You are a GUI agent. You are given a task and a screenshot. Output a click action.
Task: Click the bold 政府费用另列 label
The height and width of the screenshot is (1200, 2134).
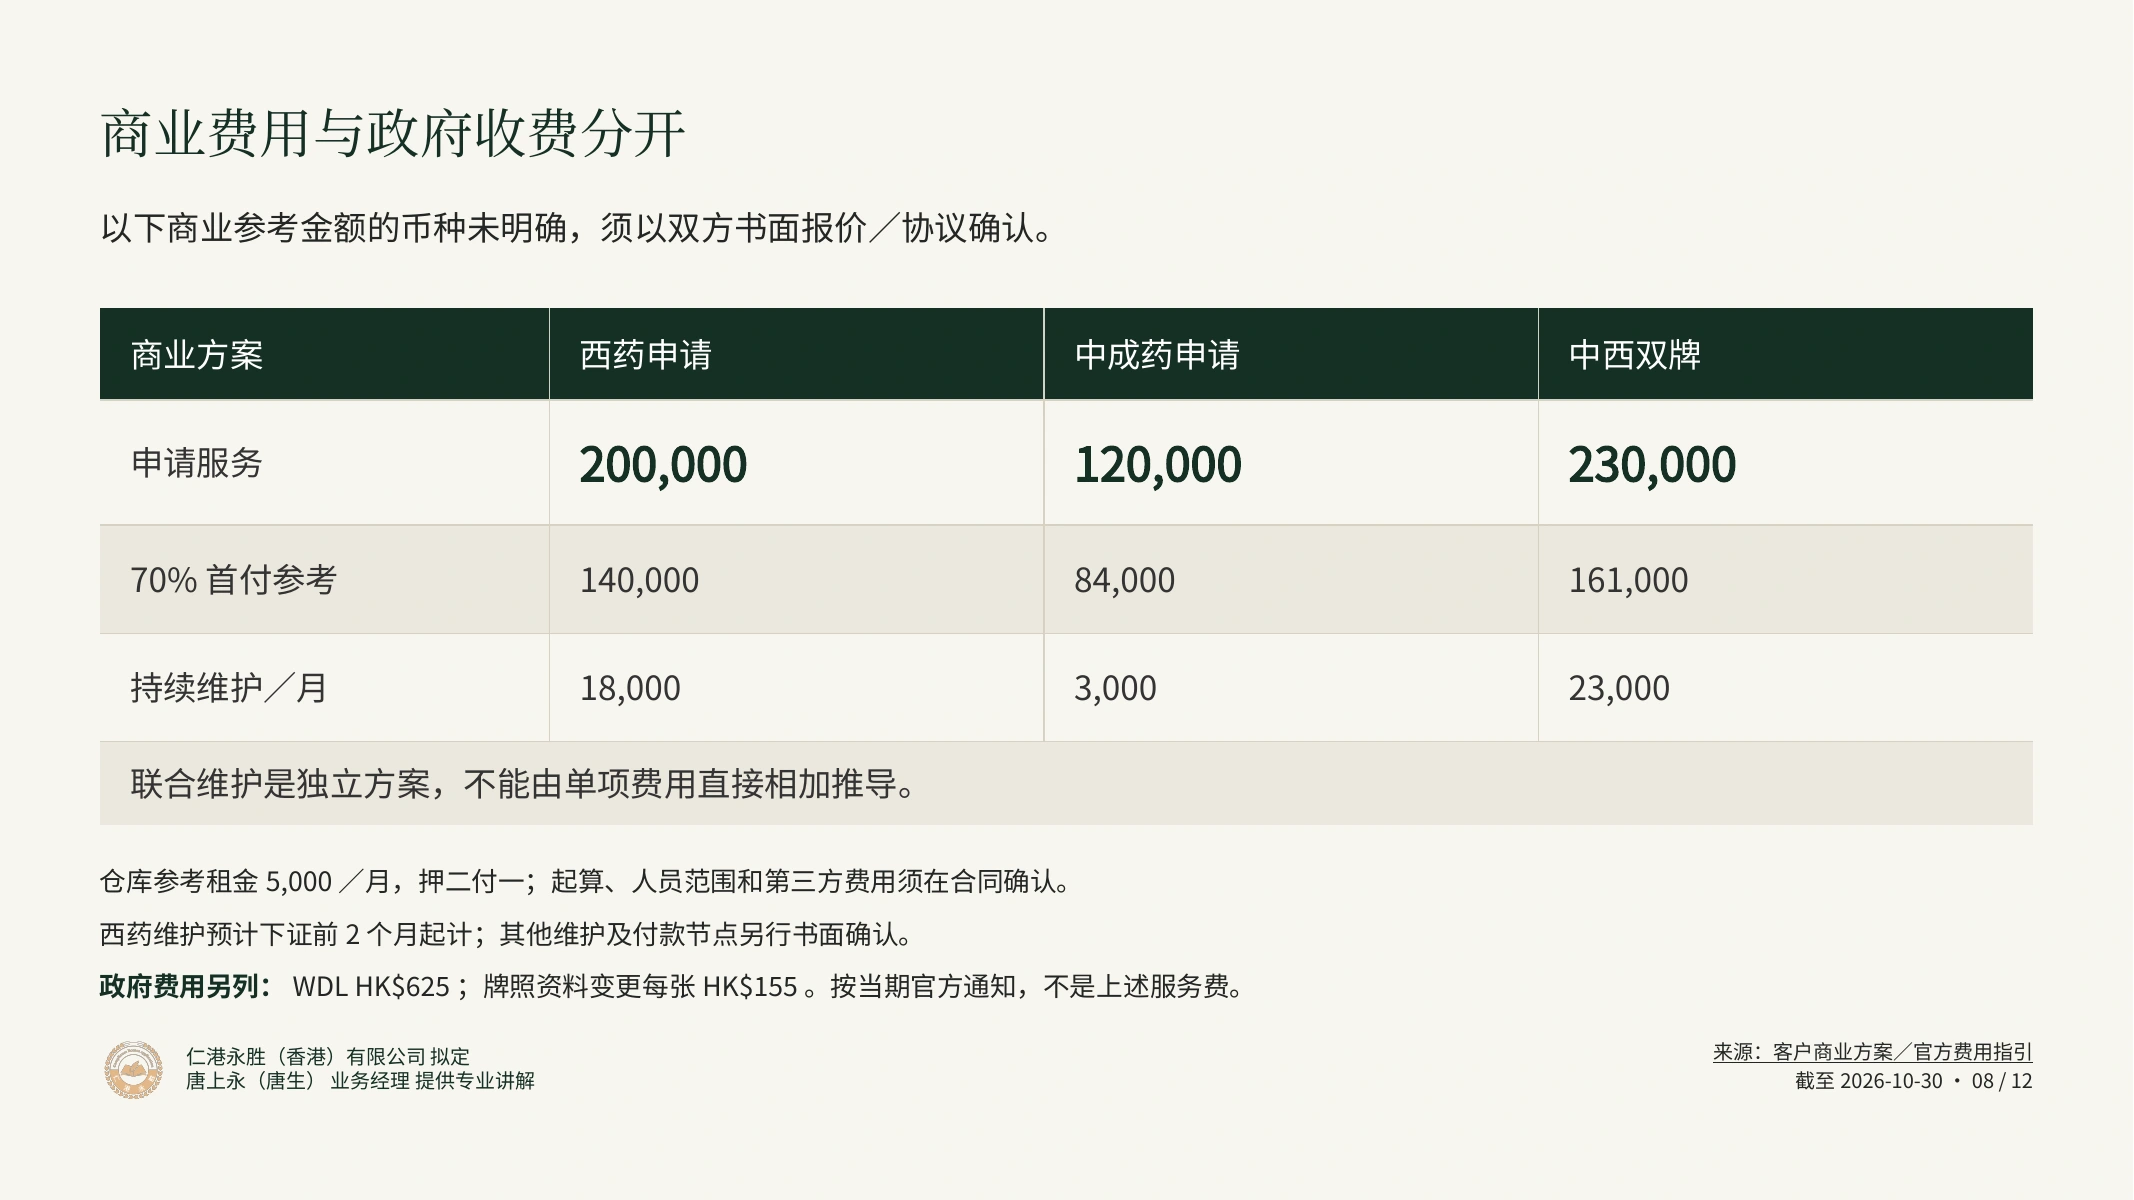coord(186,987)
